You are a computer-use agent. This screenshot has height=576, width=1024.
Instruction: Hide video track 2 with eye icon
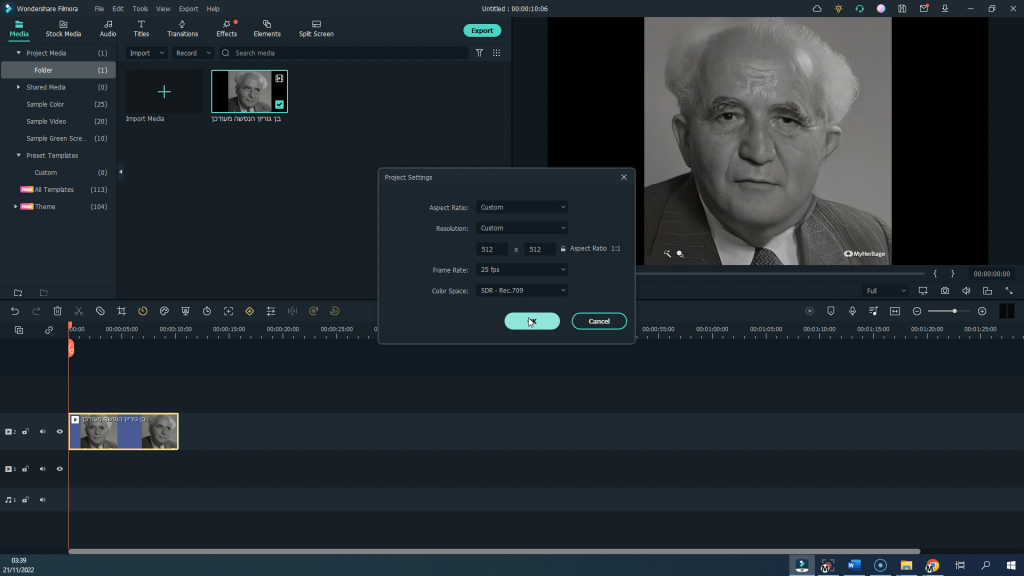59,432
